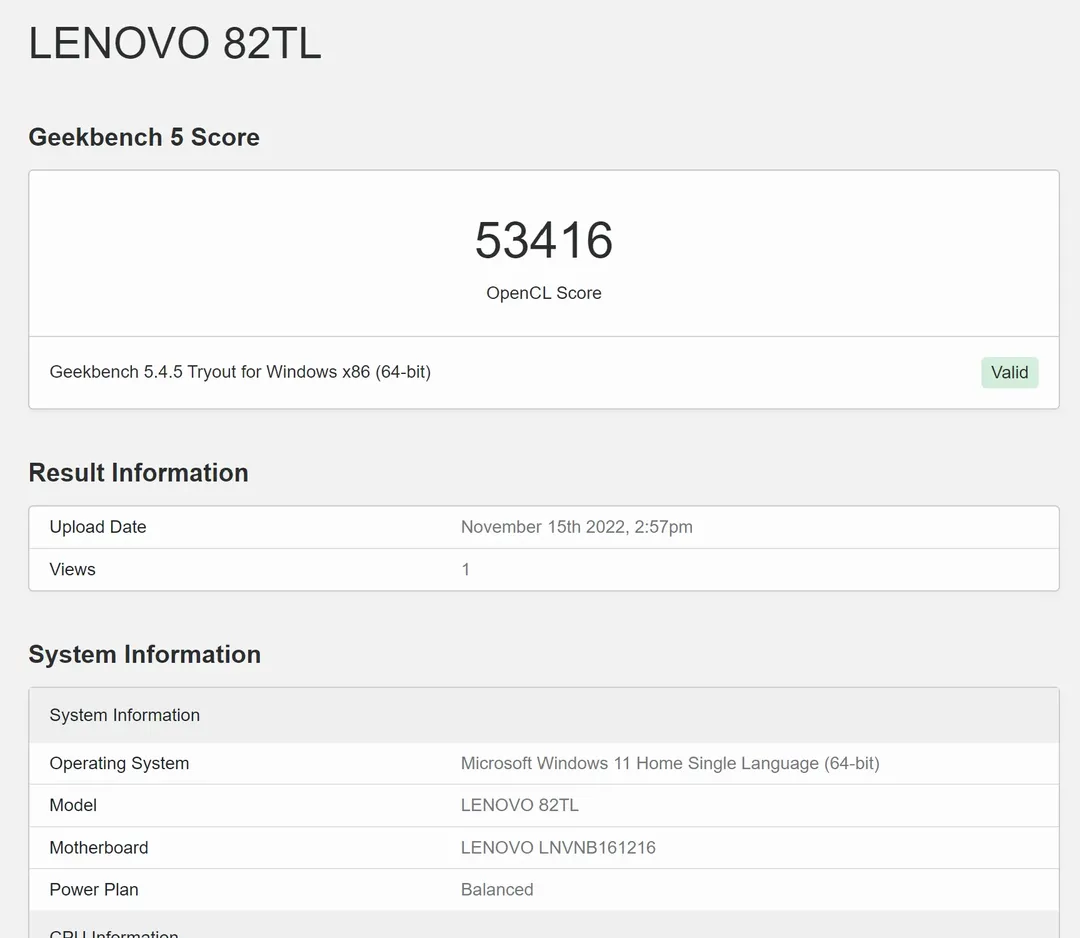Click the views count value 1
The width and height of the screenshot is (1080, 938).
(465, 569)
